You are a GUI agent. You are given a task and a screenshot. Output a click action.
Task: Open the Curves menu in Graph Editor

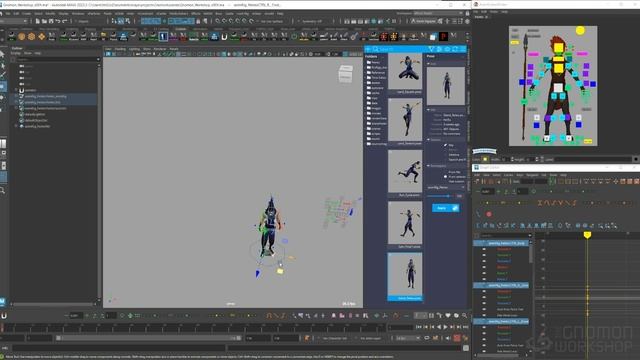click(508, 175)
